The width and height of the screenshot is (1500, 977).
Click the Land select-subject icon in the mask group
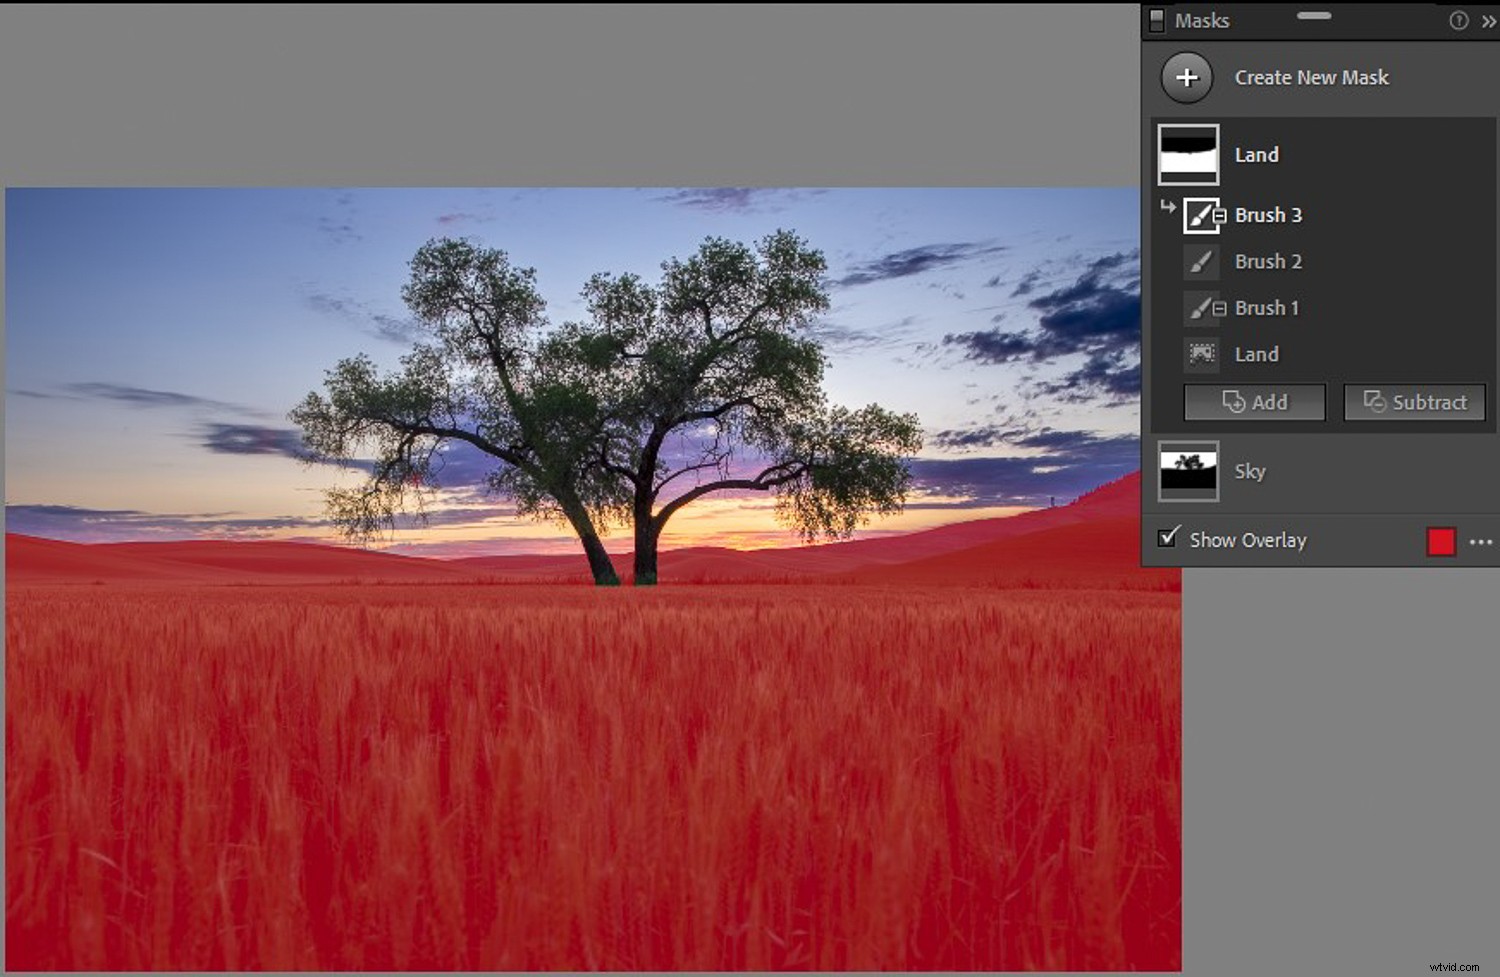[x=1199, y=354]
